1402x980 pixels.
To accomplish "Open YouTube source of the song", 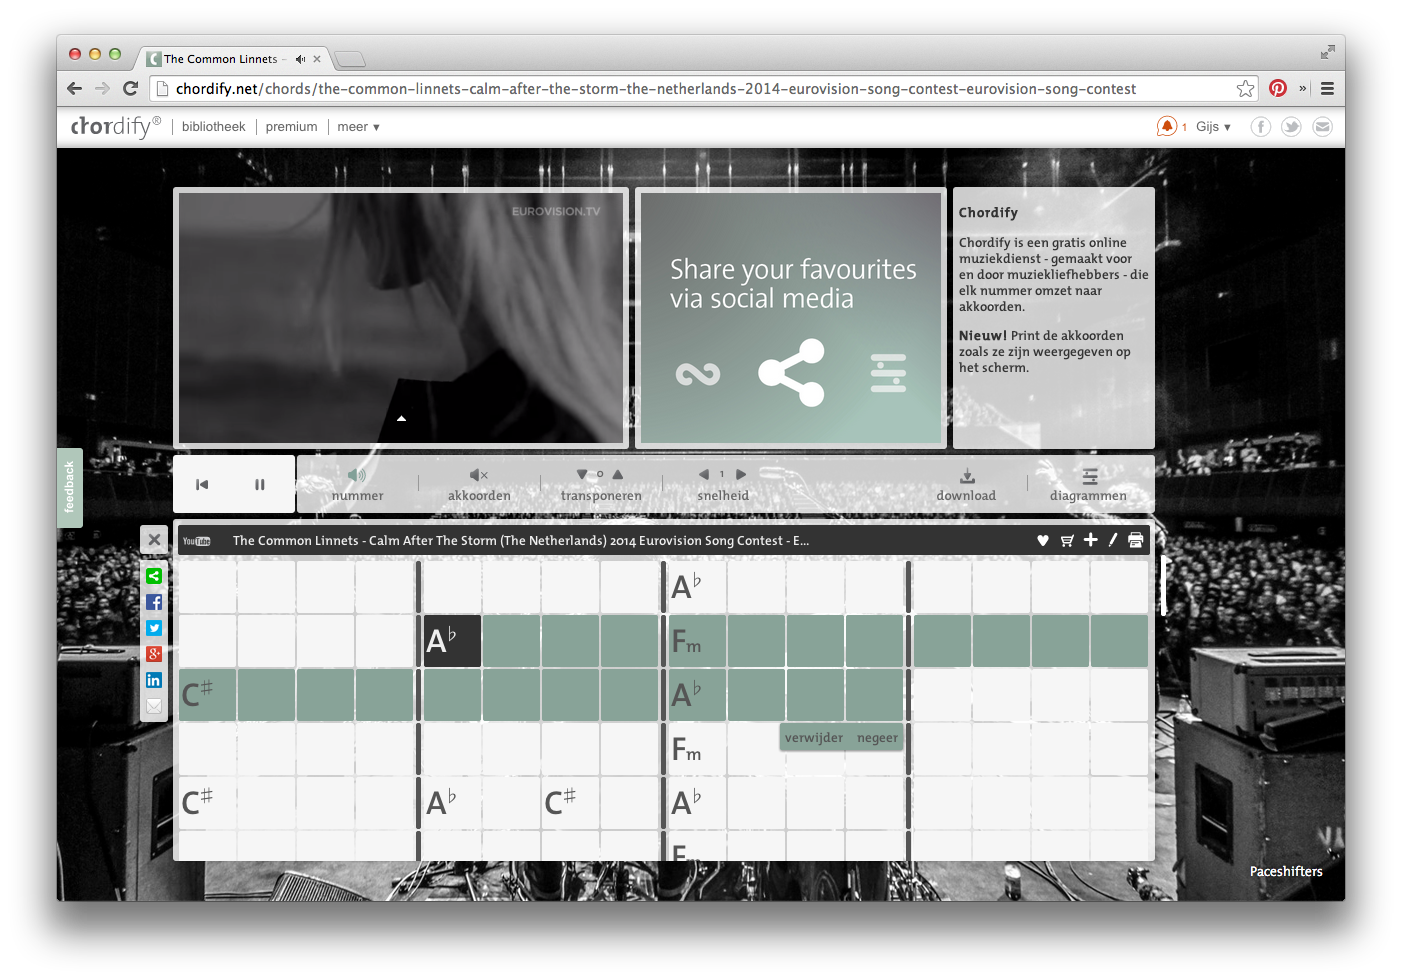I will pos(197,541).
